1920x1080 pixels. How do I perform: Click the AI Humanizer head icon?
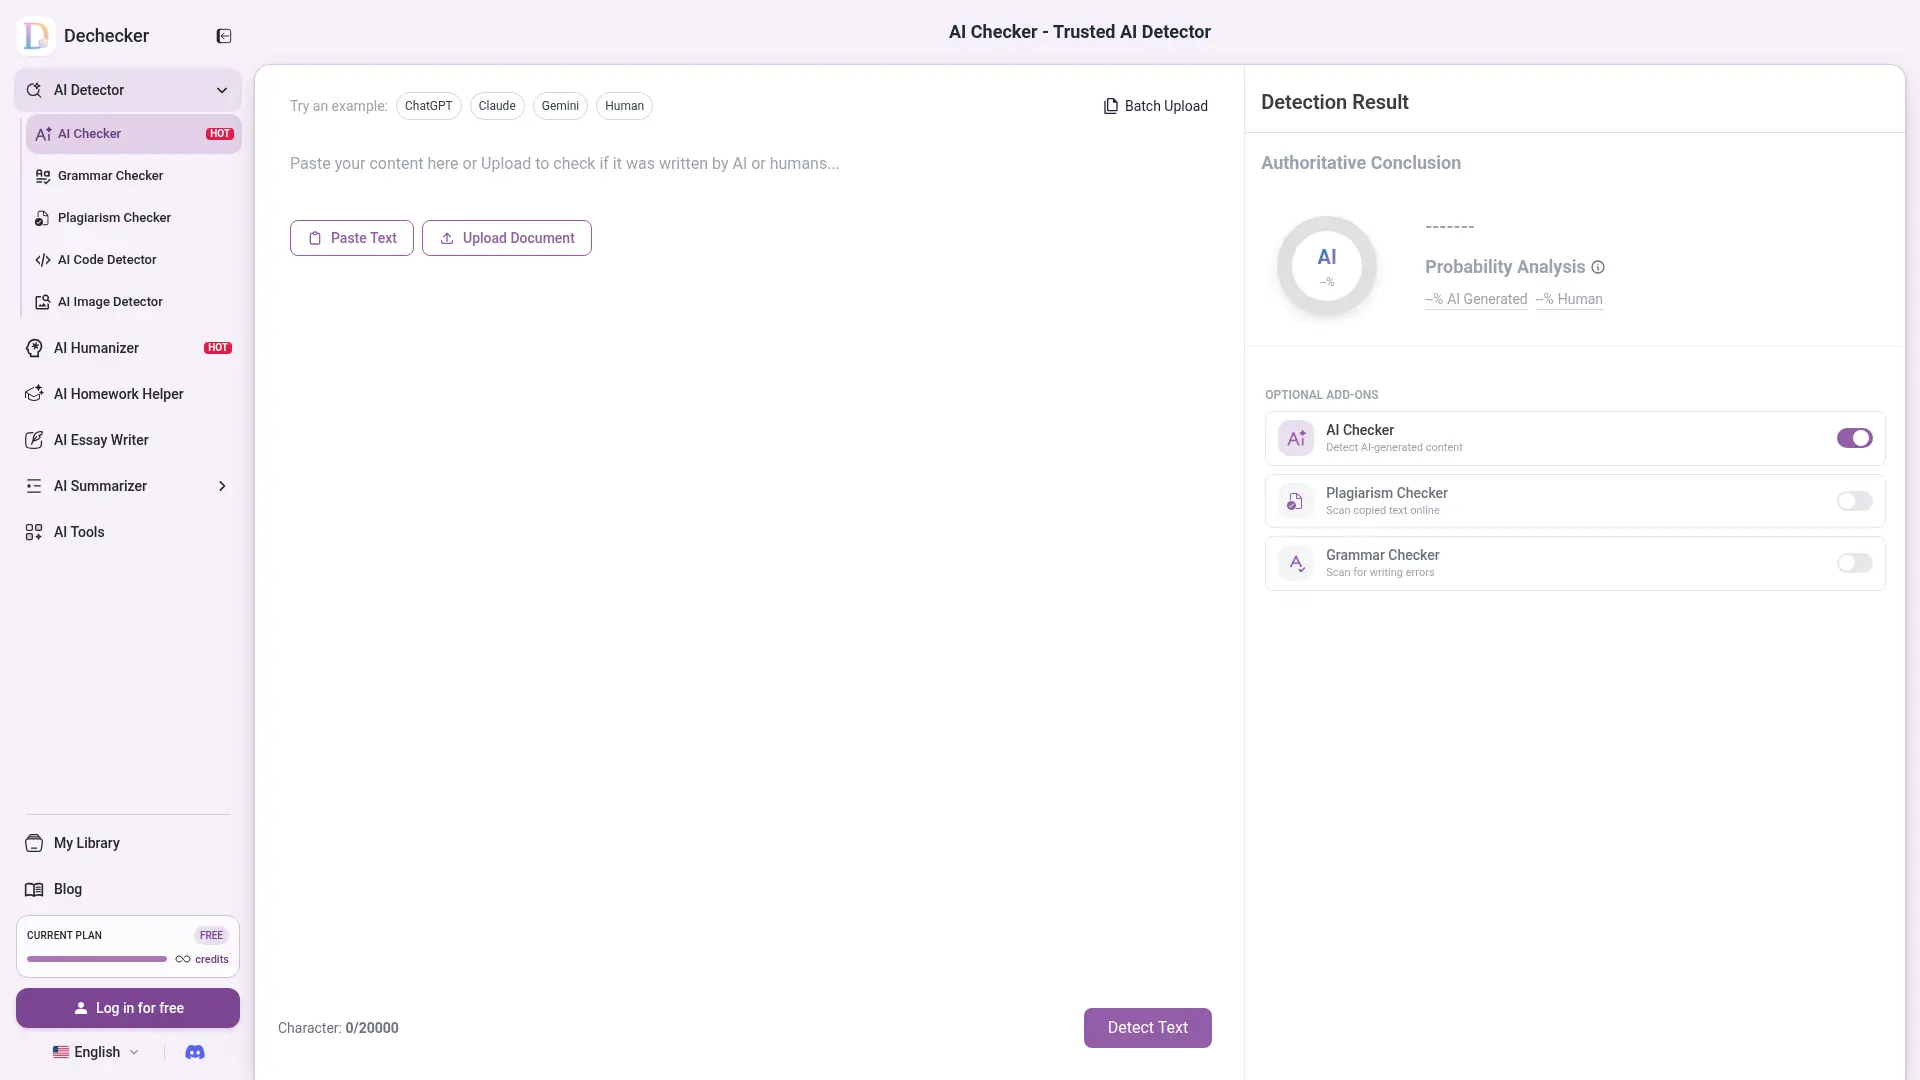point(34,348)
